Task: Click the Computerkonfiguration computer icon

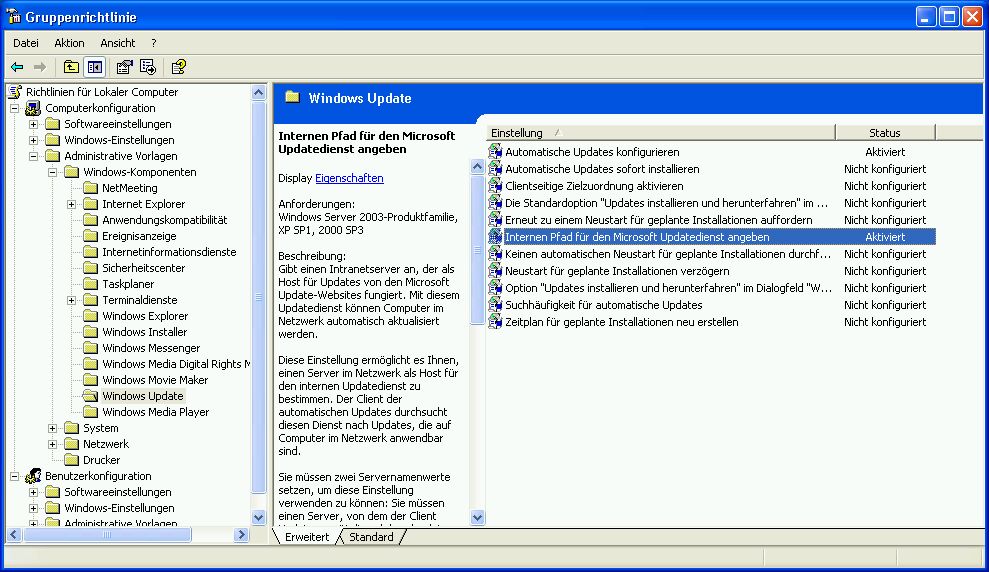Action: (33, 108)
